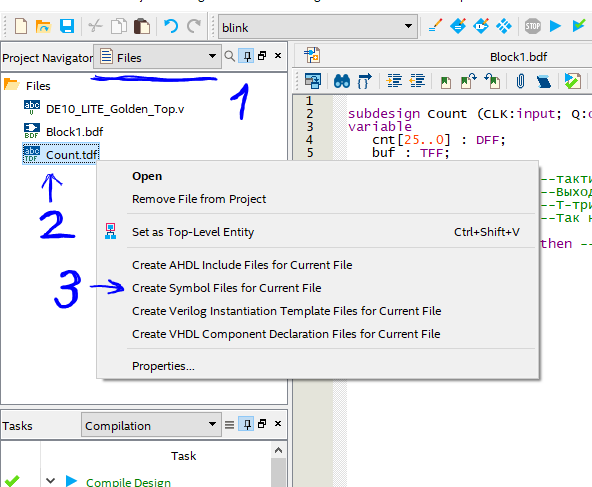Image resolution: width=592 pixels, height=487 pixels.
Task: Click the New file icon
Action: (21, 26)
